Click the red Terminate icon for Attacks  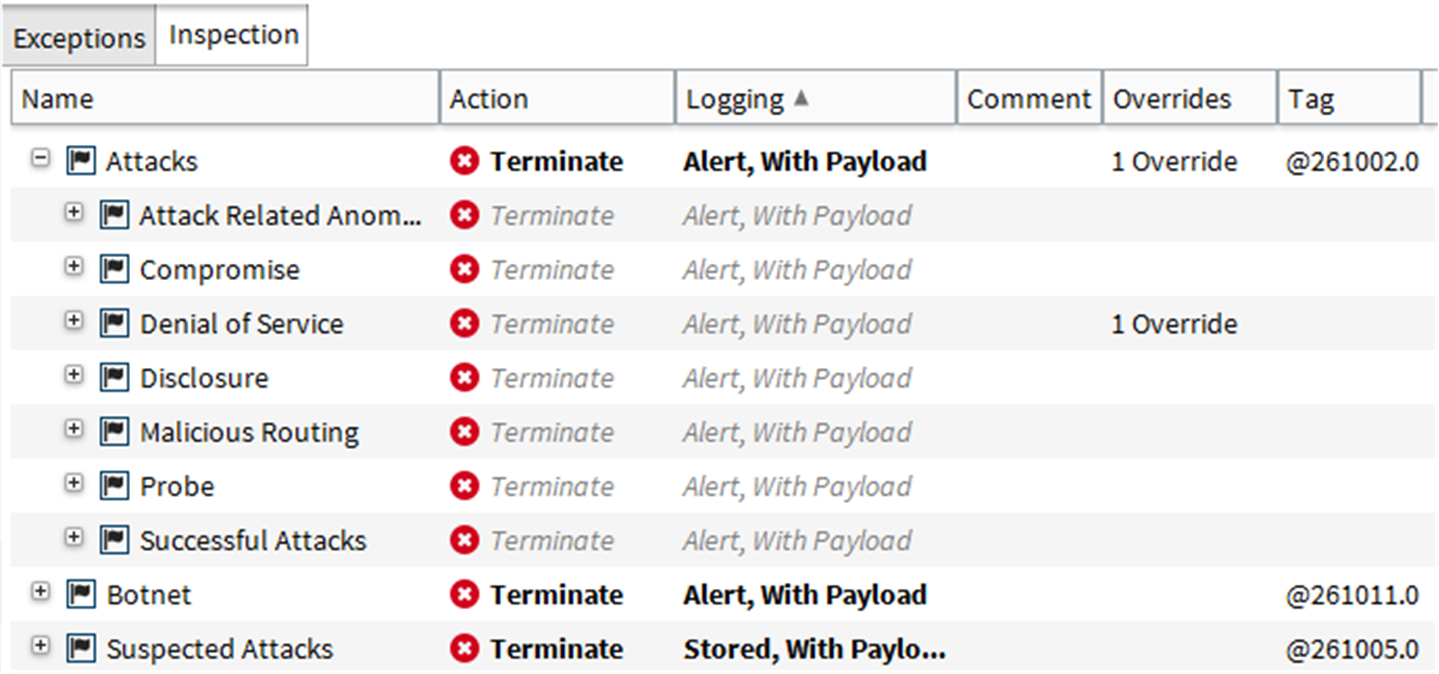click(464, 161)
